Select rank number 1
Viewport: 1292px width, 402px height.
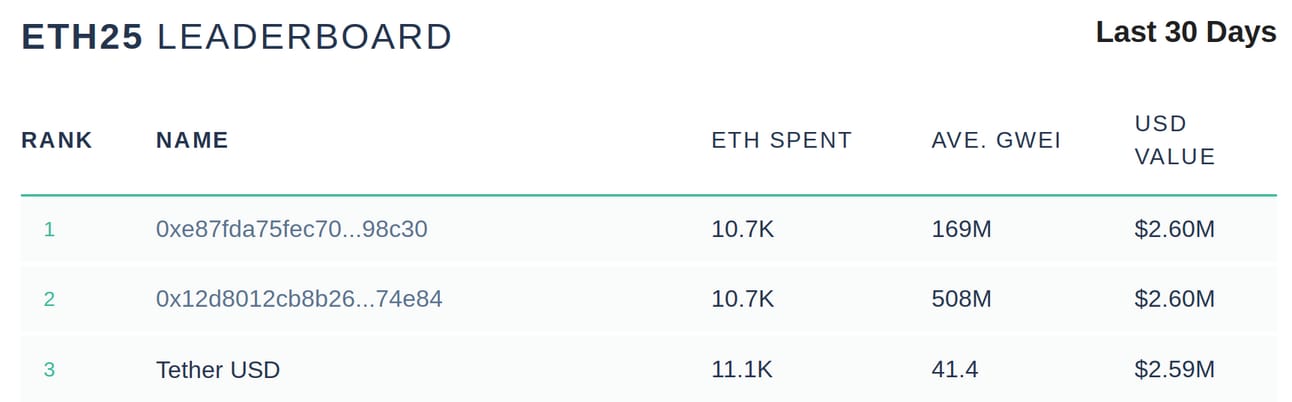49,229
